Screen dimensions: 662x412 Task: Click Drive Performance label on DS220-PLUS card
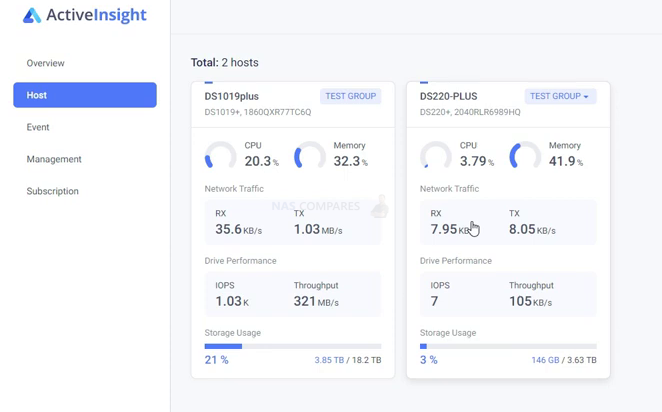coord(456,261)
